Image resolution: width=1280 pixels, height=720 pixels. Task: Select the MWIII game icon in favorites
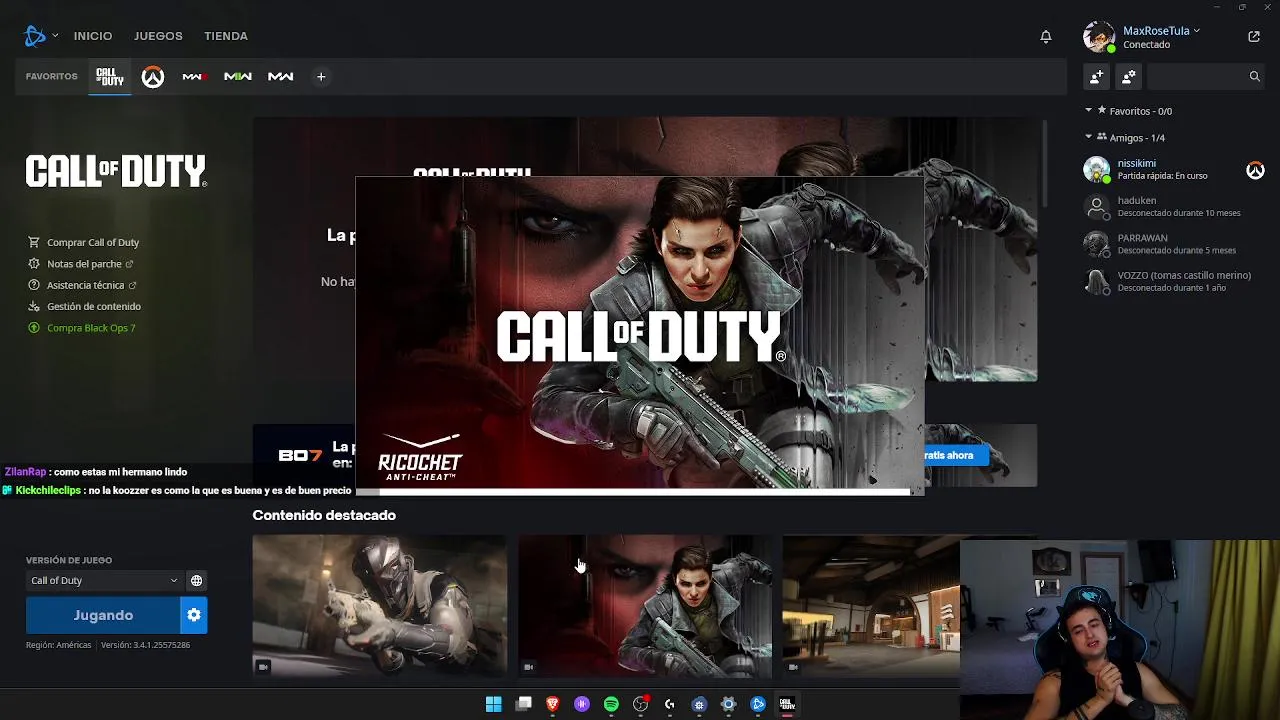194,77
